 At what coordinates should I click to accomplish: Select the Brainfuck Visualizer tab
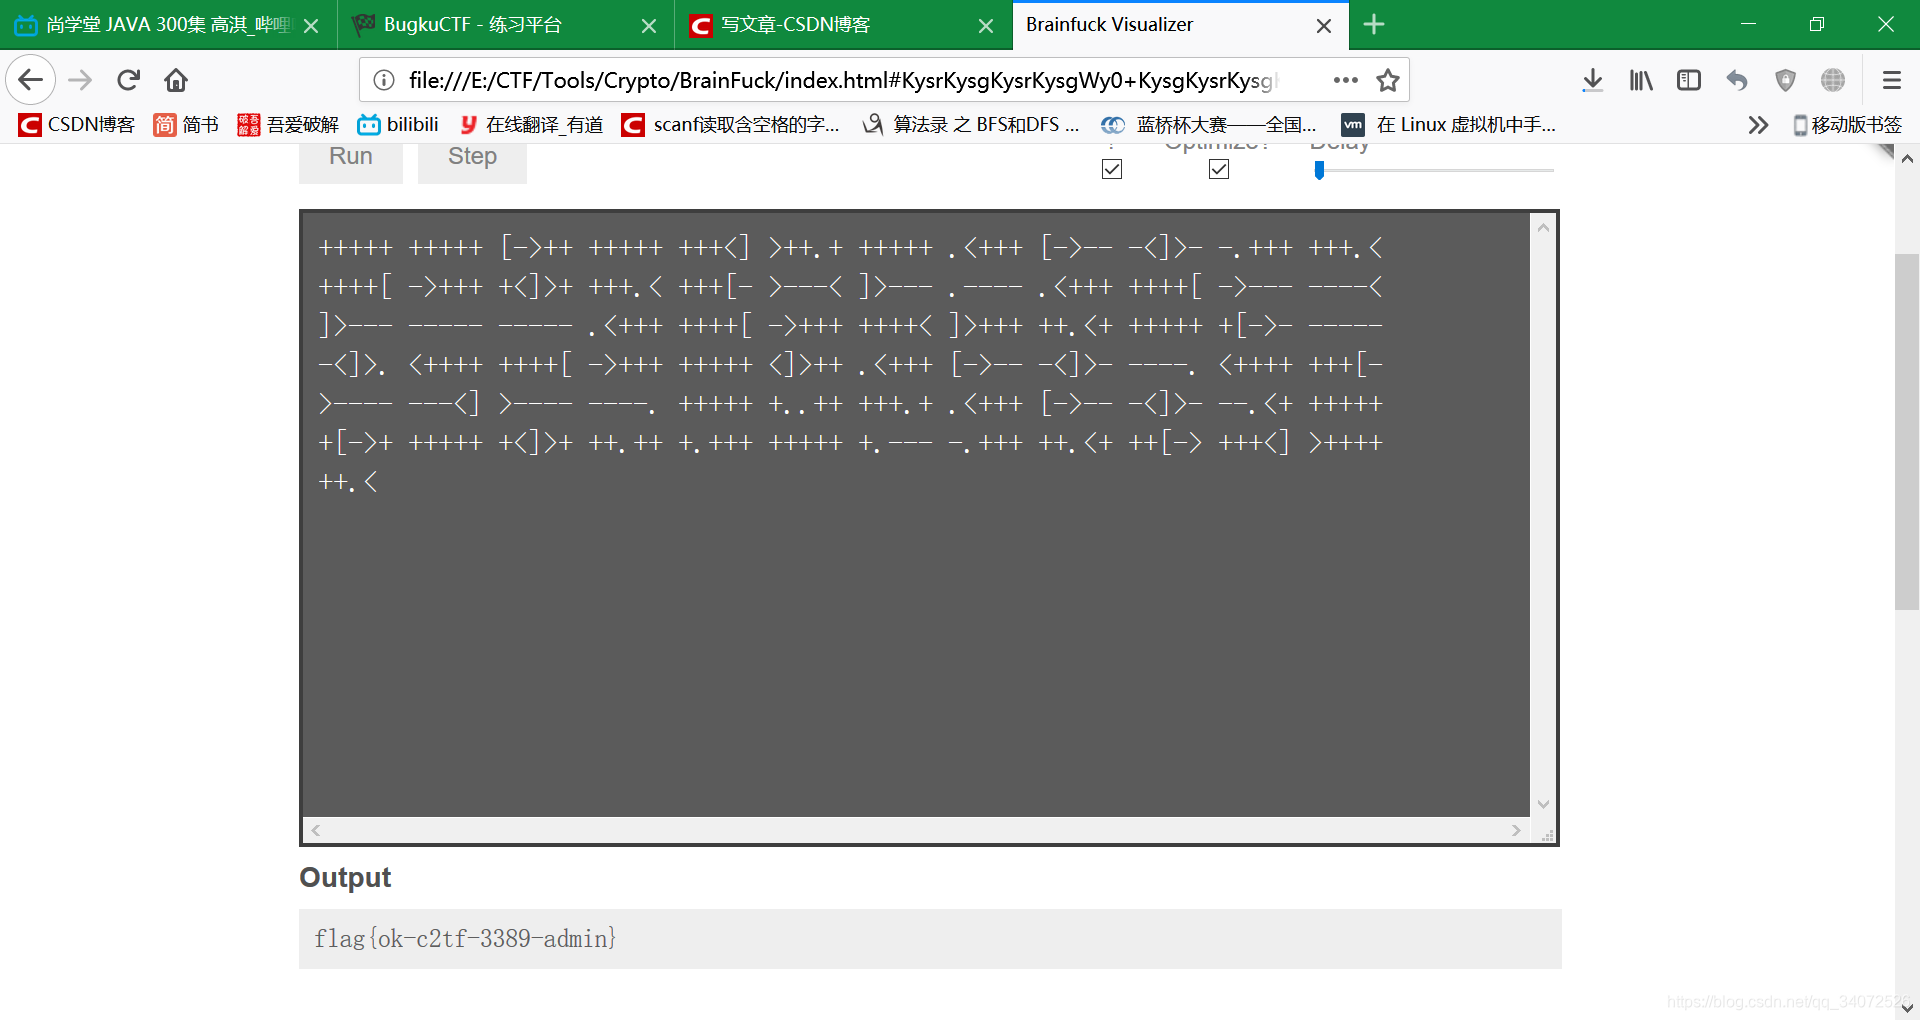[x=1180, y=25]
